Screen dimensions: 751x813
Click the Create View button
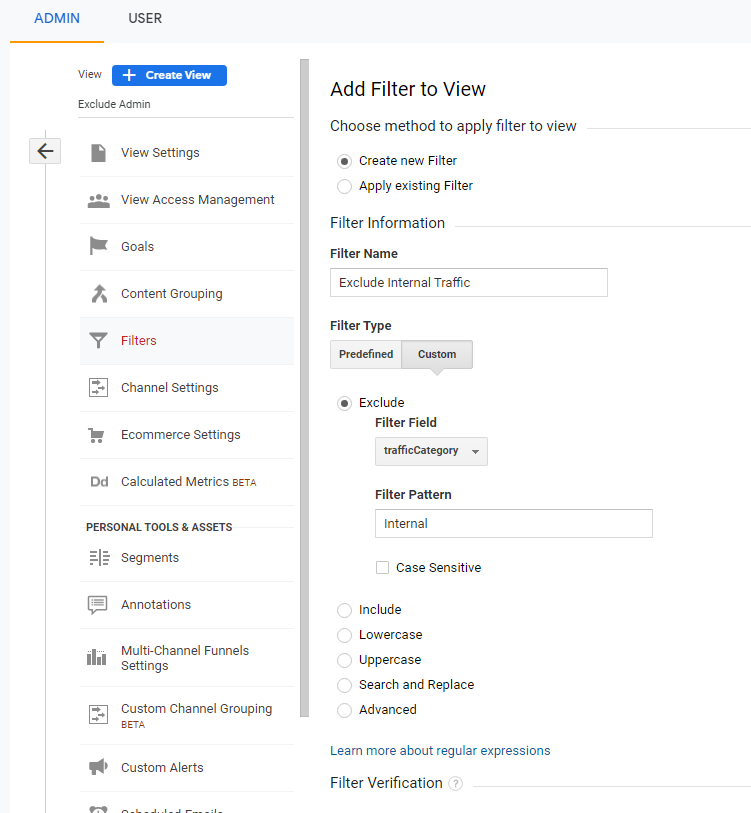coord(169,75)
